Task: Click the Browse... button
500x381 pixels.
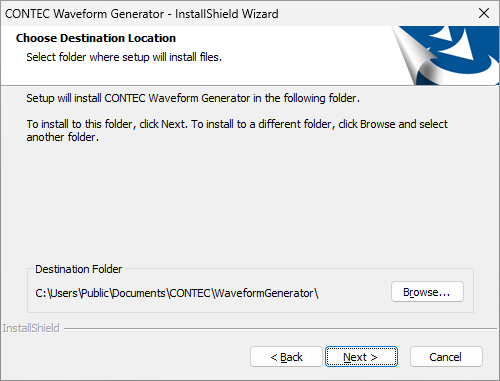Action: coord(427,292)
